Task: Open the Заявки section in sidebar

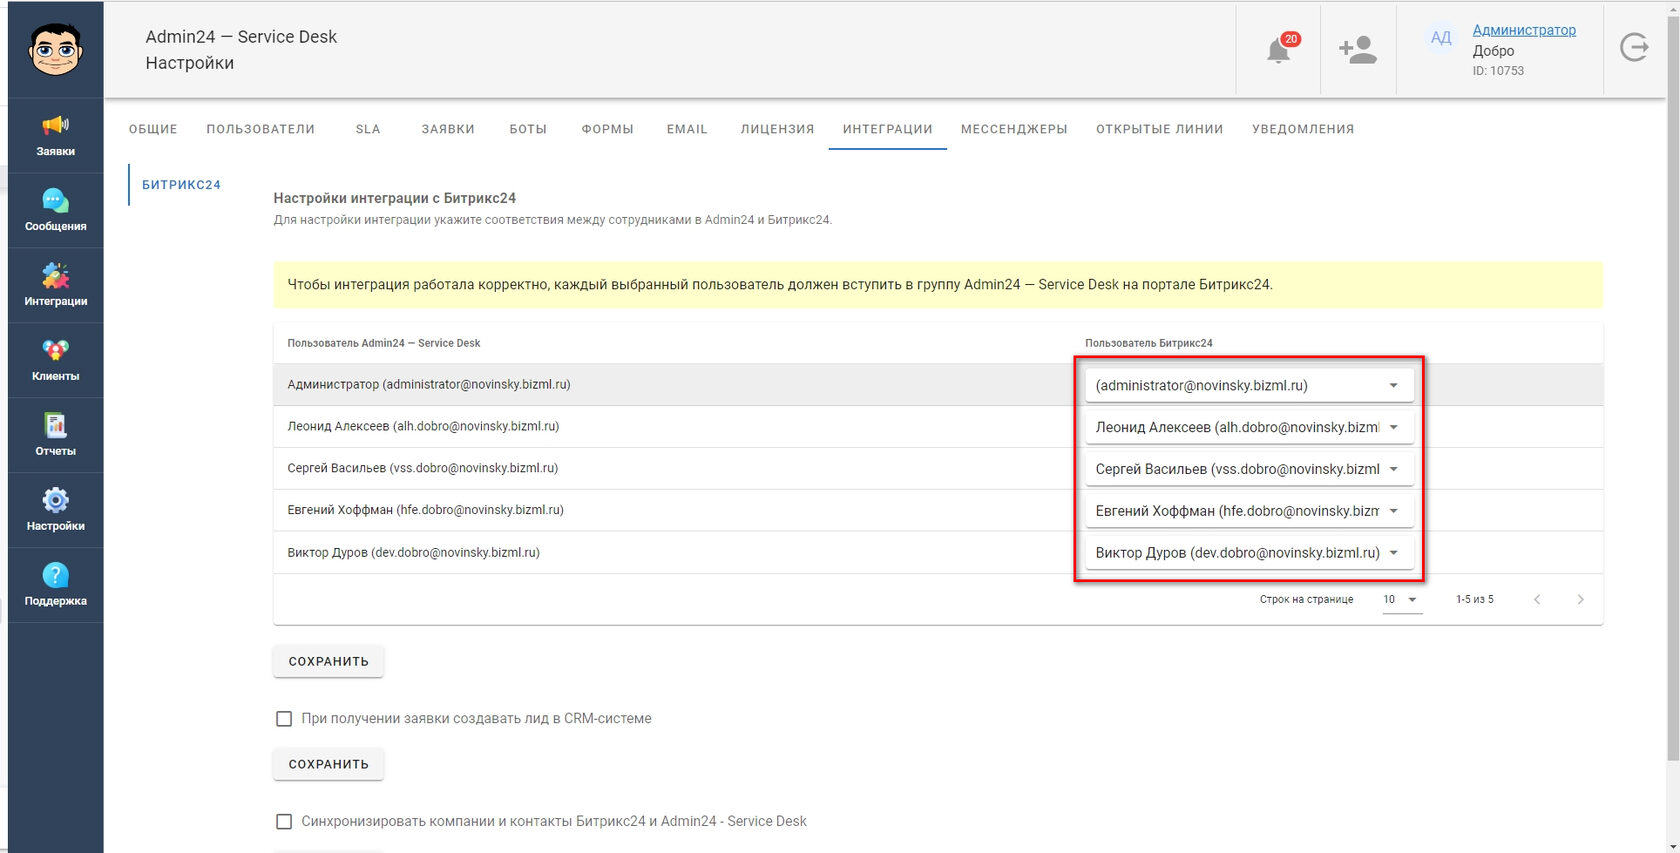Action: pyautogui.click(x=56, y=136)
